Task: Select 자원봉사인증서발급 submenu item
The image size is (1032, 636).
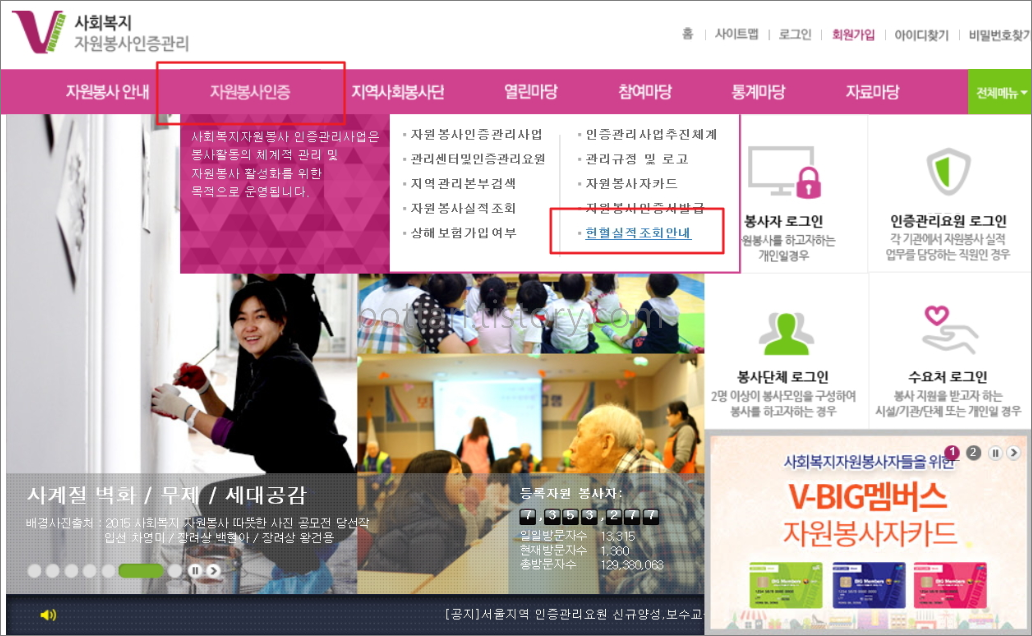Action: (x=644, y=208)
